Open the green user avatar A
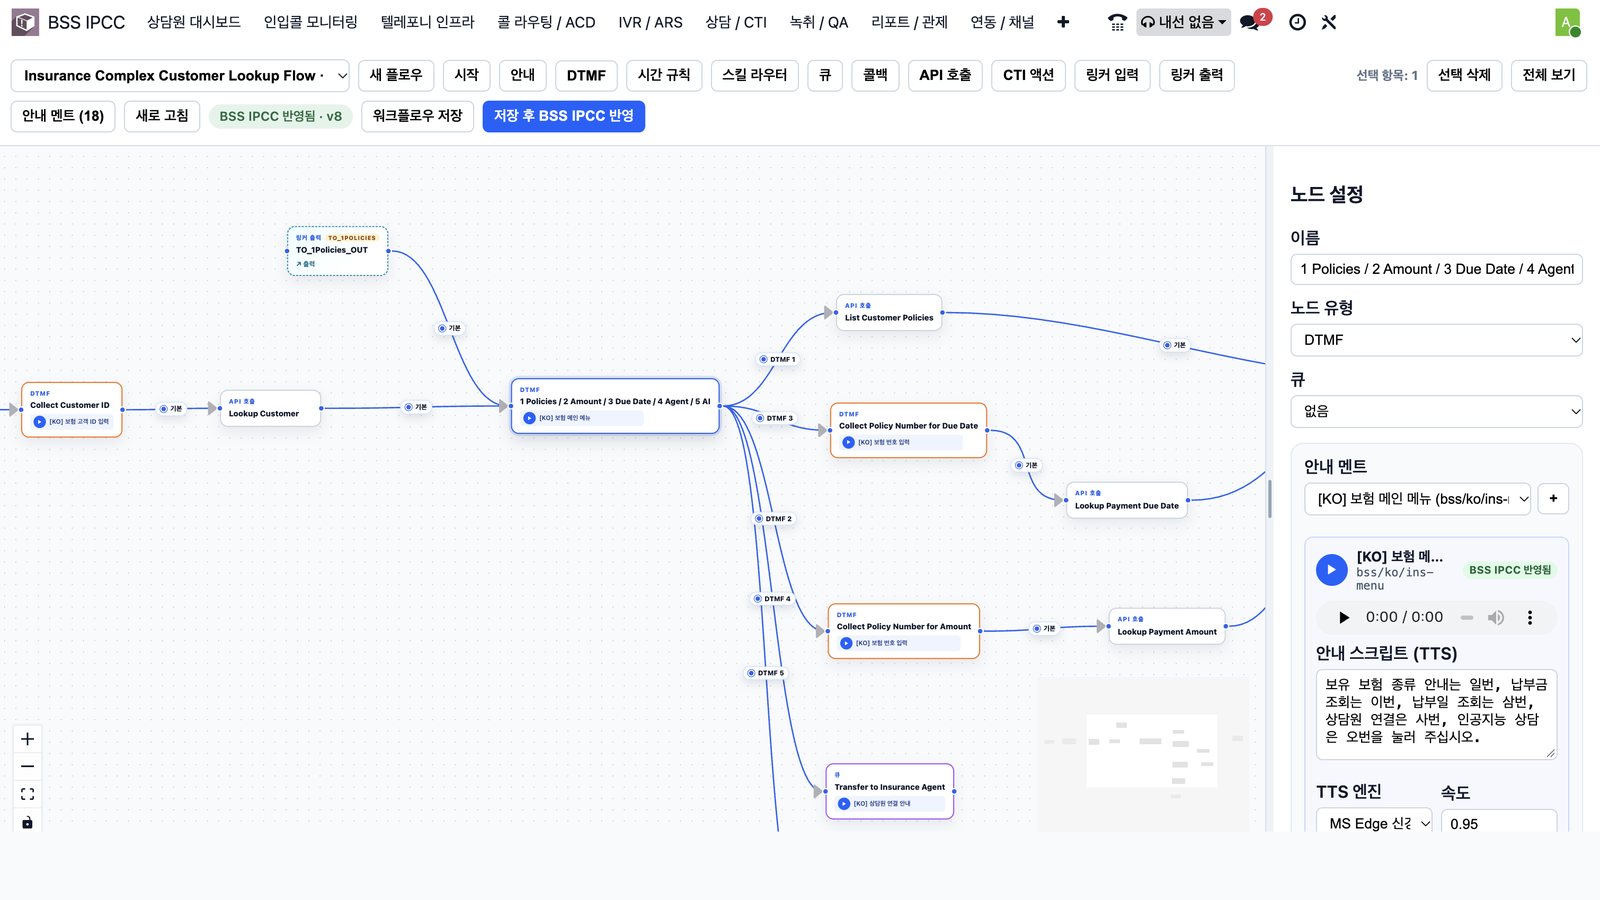Viewport: 1600px width, 900px height. [x=1567, y=22]
